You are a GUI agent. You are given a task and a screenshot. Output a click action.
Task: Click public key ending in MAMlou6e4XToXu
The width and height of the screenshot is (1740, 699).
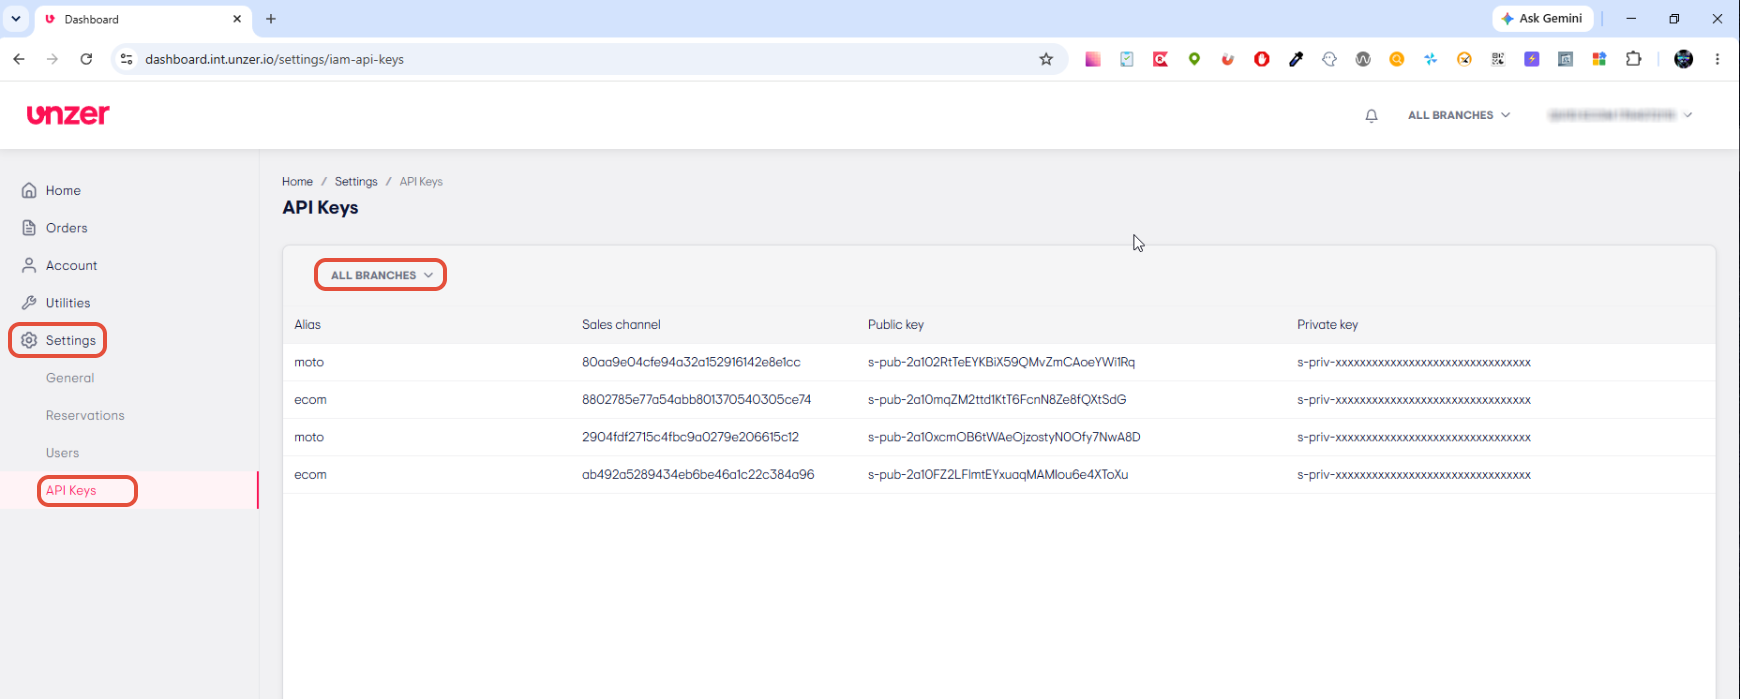tap(998, 474)
